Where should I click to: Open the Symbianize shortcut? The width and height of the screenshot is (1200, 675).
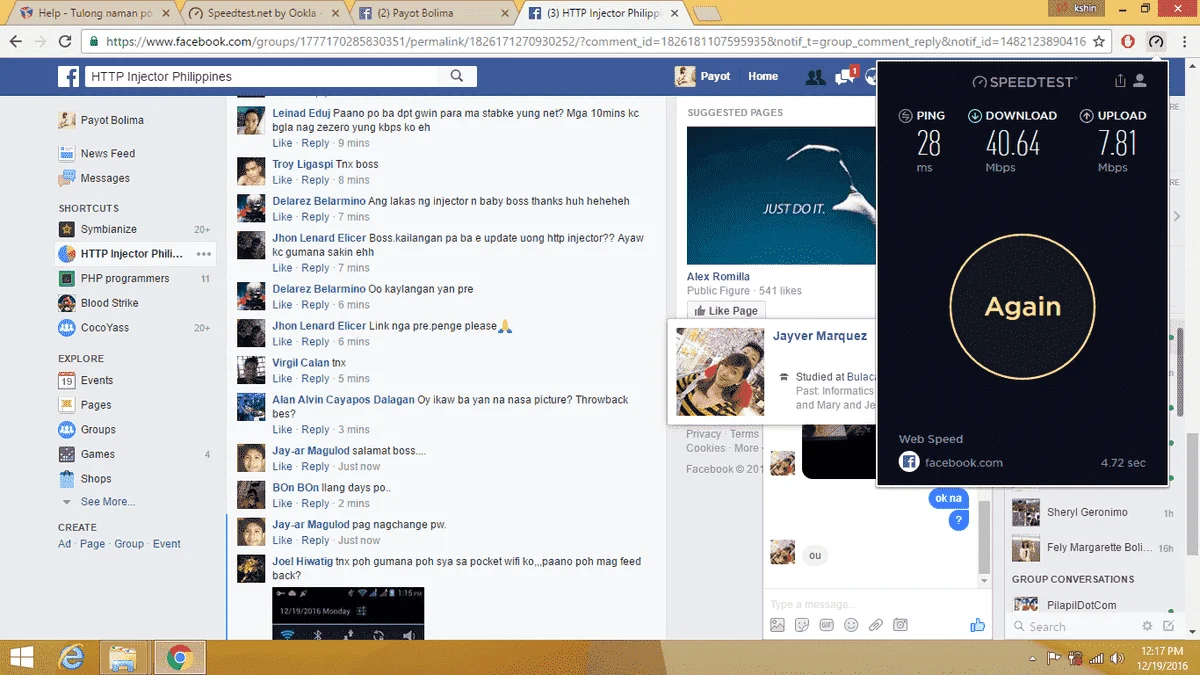coord(109,229)
